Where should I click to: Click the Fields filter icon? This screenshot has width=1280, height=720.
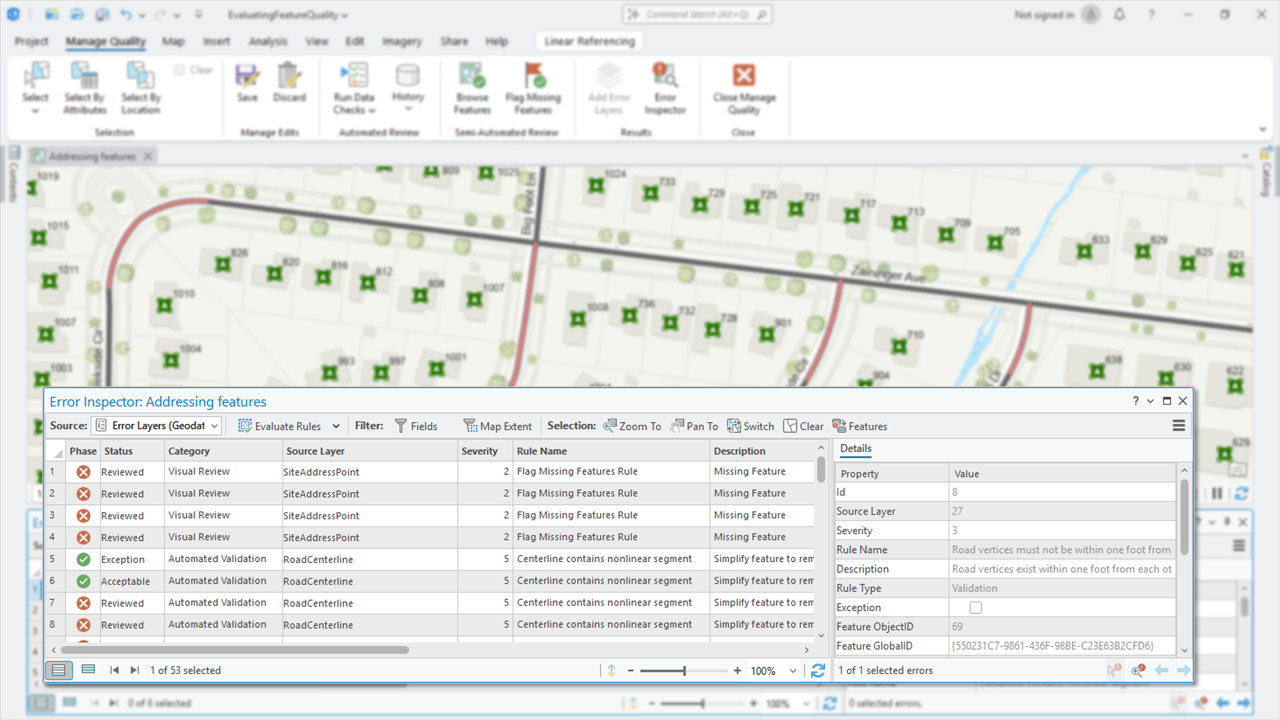(x=401, y=426)
